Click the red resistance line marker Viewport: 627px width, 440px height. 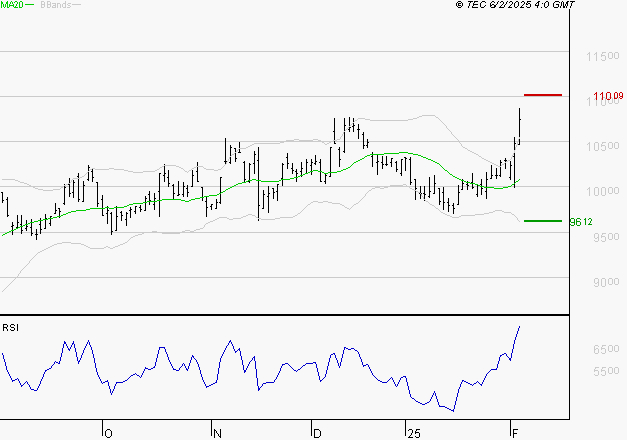(543, 95)
